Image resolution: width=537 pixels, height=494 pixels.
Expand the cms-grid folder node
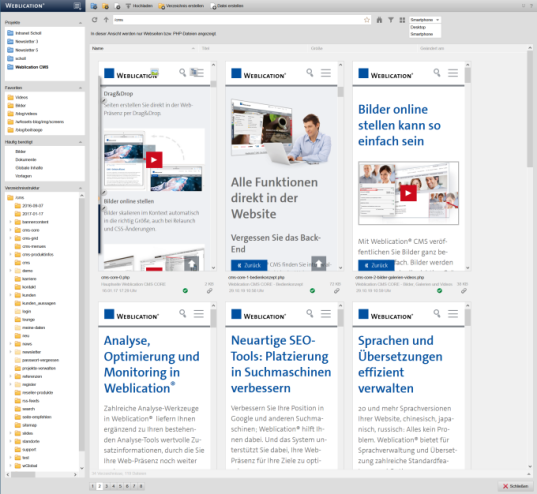[x=11, y=238]
